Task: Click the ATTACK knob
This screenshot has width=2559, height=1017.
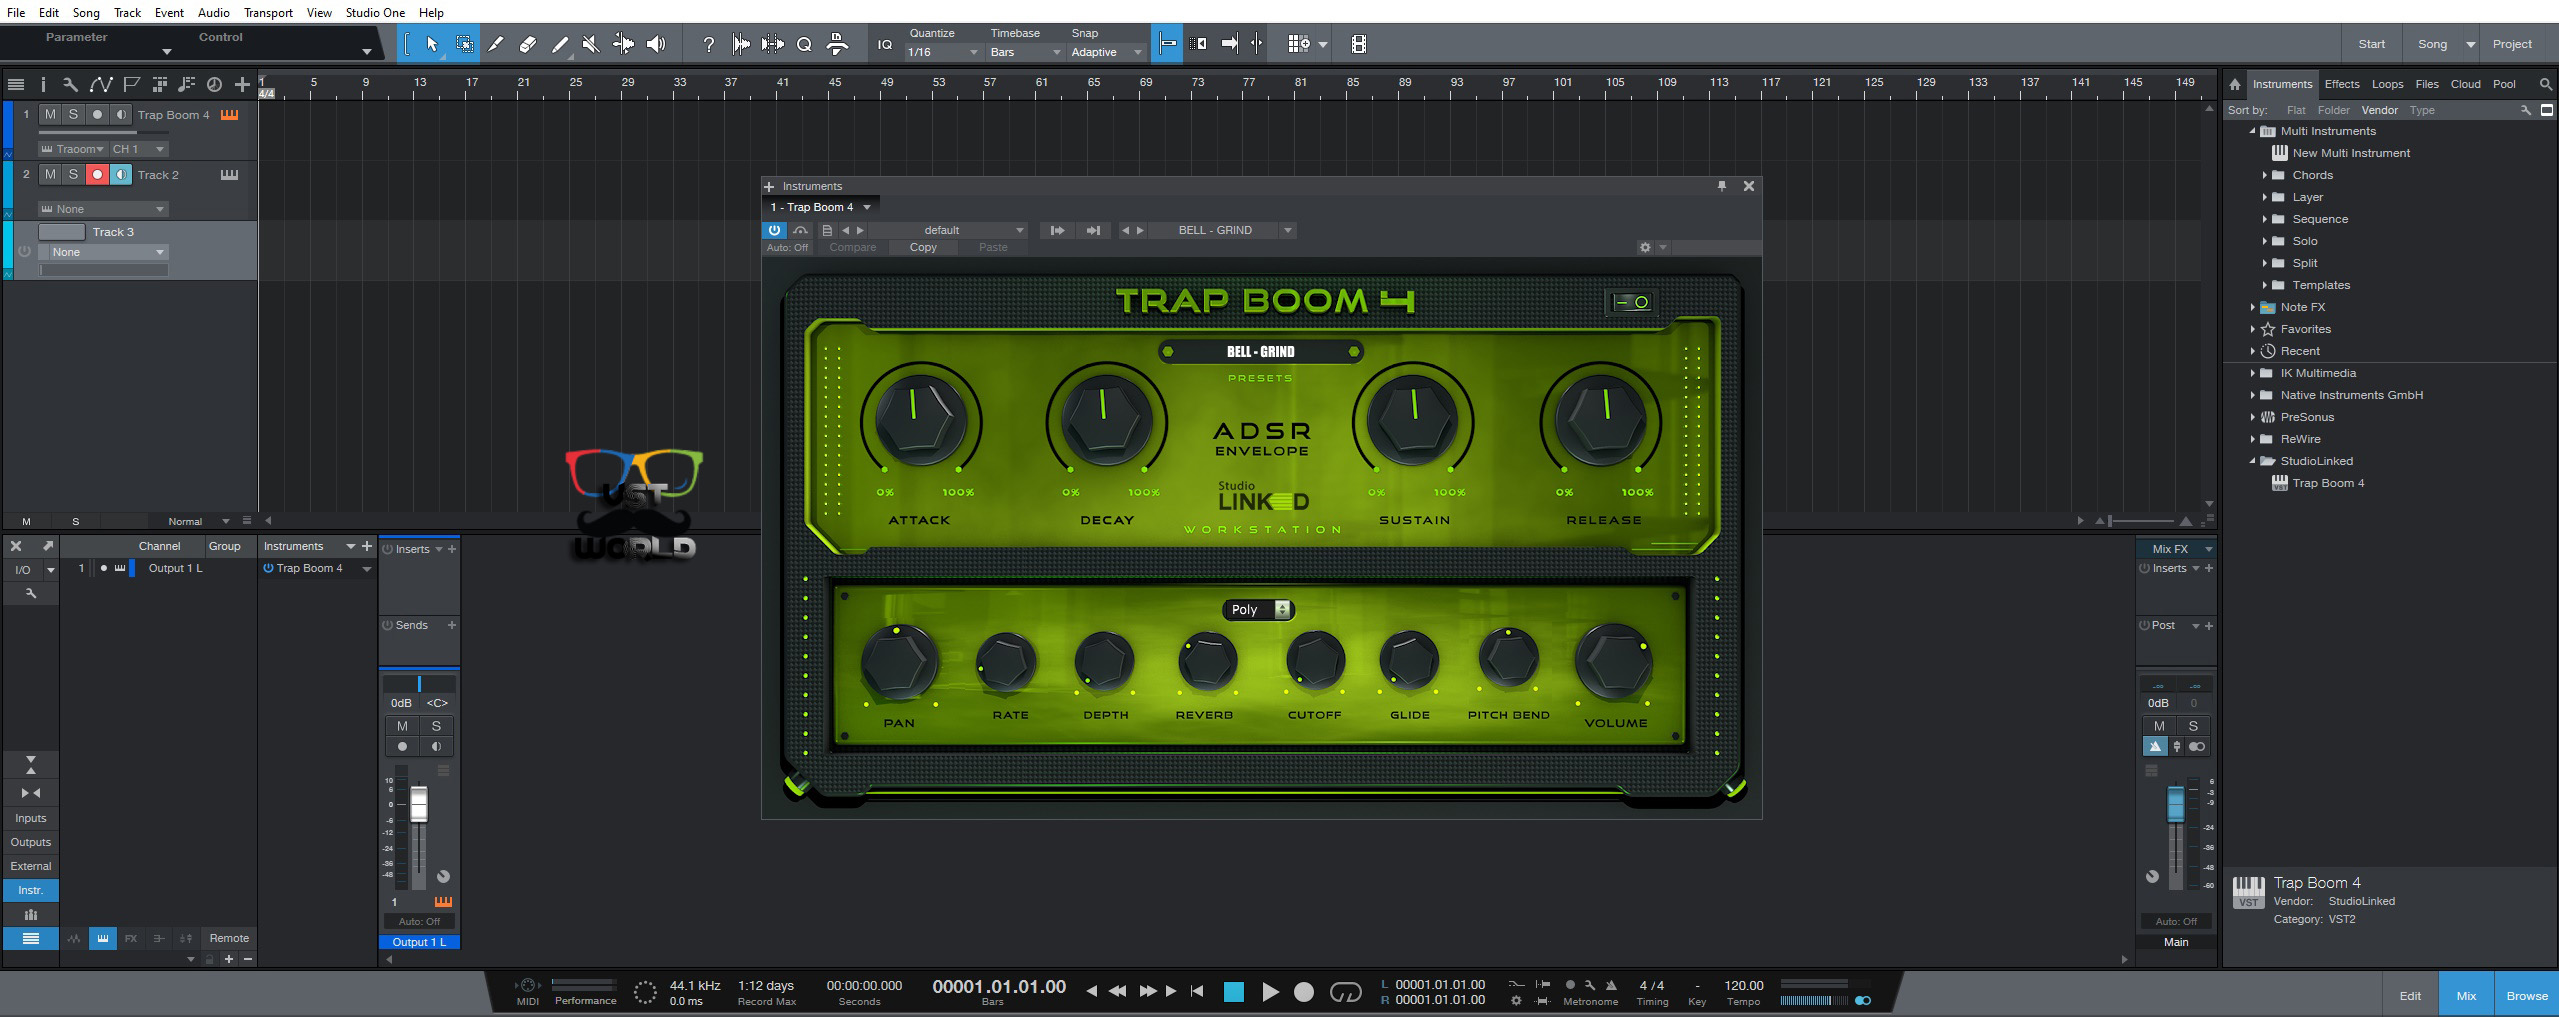Action: tap(920, 420)
